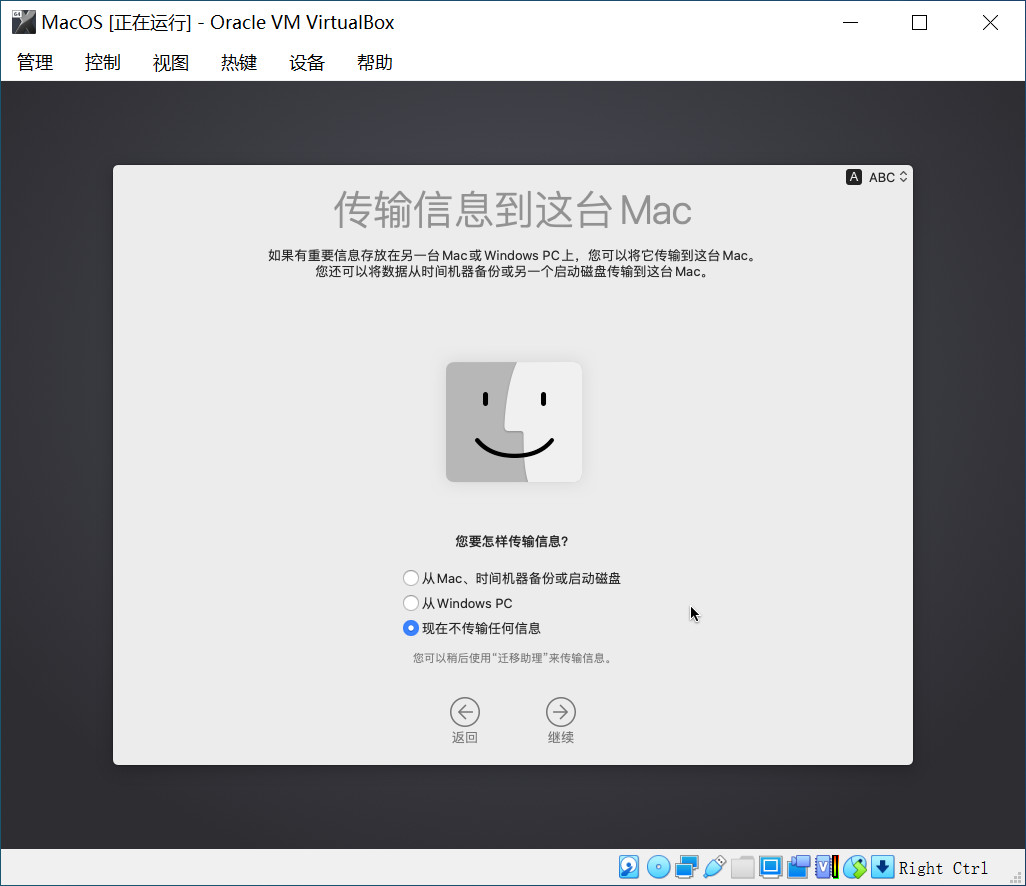Select 从Mac、时间机器备份或启动磁盘 option

click(x=512, y=578)
